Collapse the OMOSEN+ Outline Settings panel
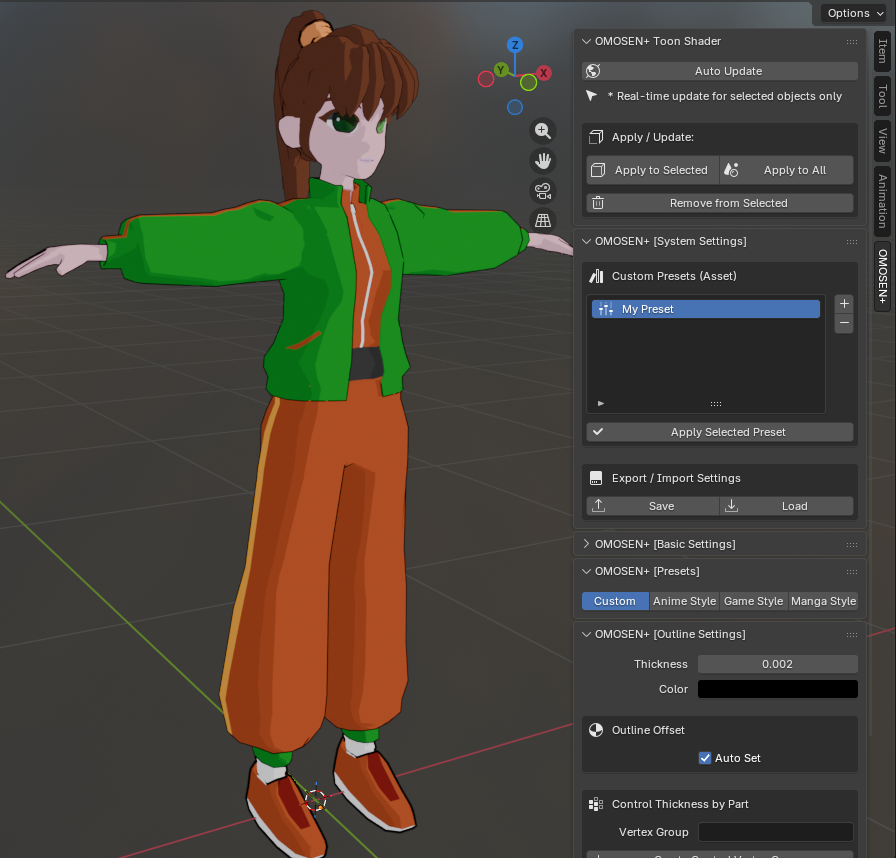Image resolution: width=896 pixels, height=858 pixels. pos(670,634)
